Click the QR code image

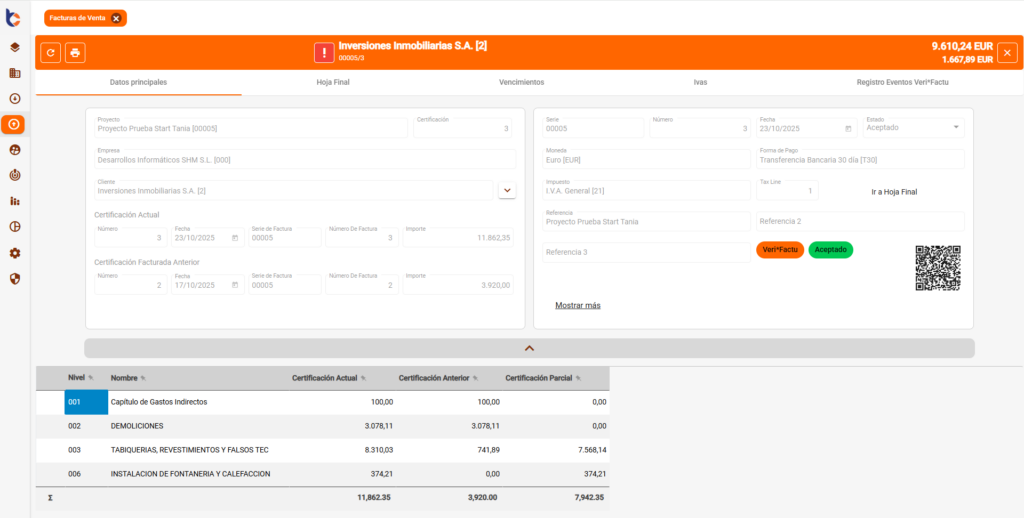coord(937,268)
